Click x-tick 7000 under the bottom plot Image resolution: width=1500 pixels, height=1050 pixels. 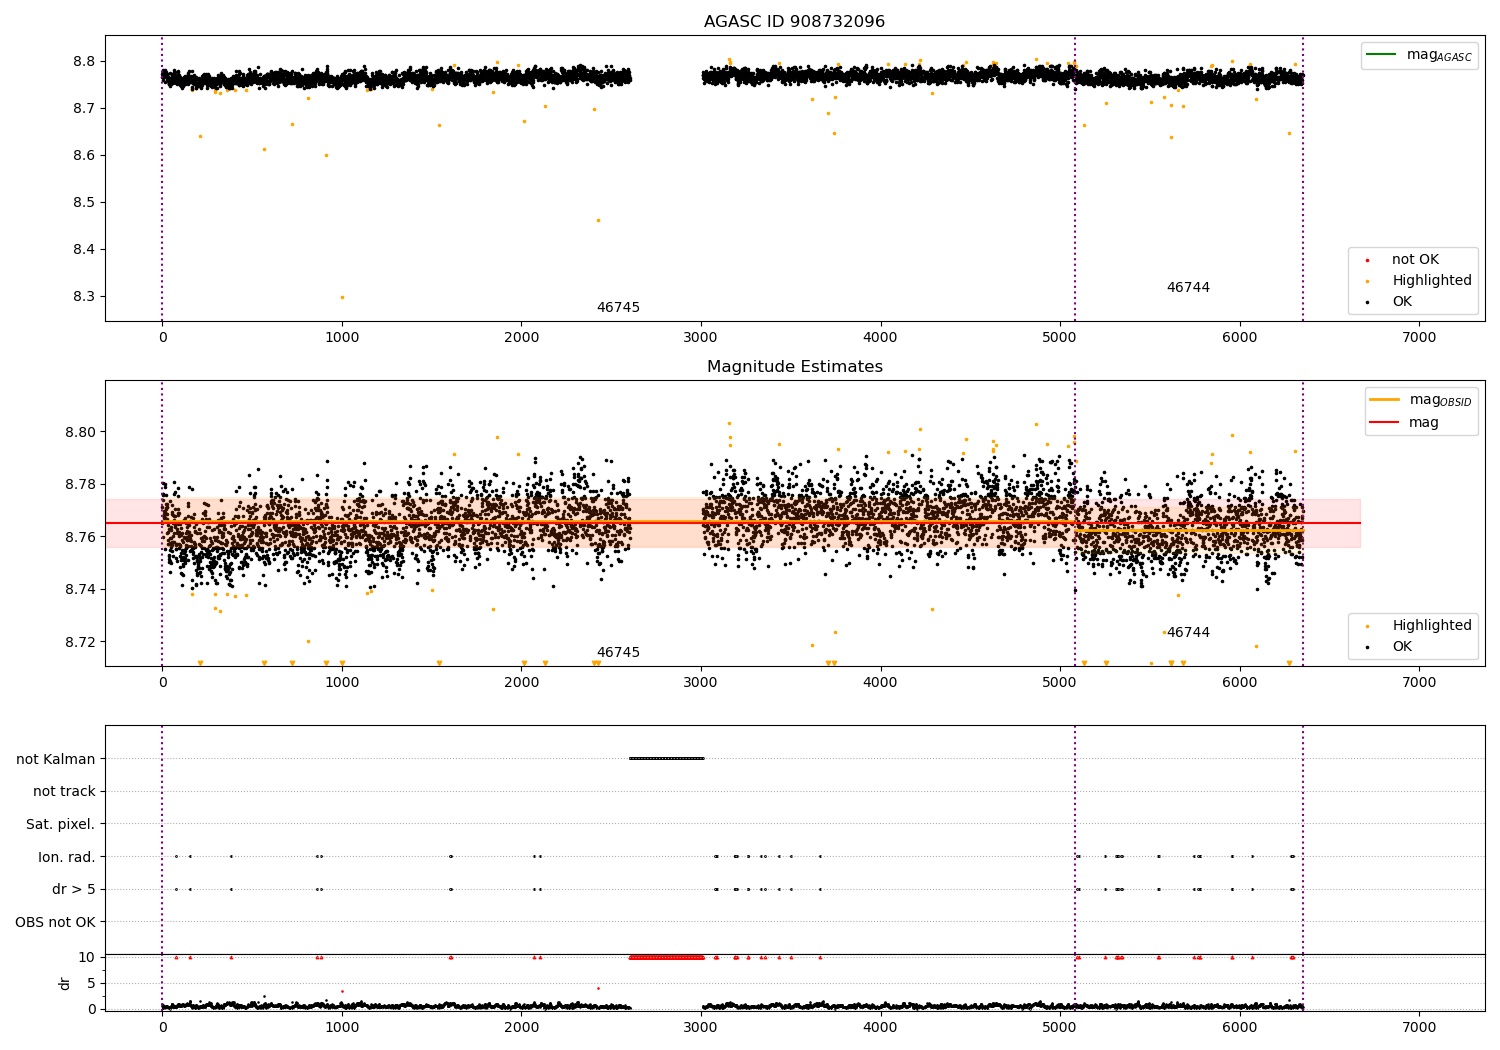pos(1419,1028)
